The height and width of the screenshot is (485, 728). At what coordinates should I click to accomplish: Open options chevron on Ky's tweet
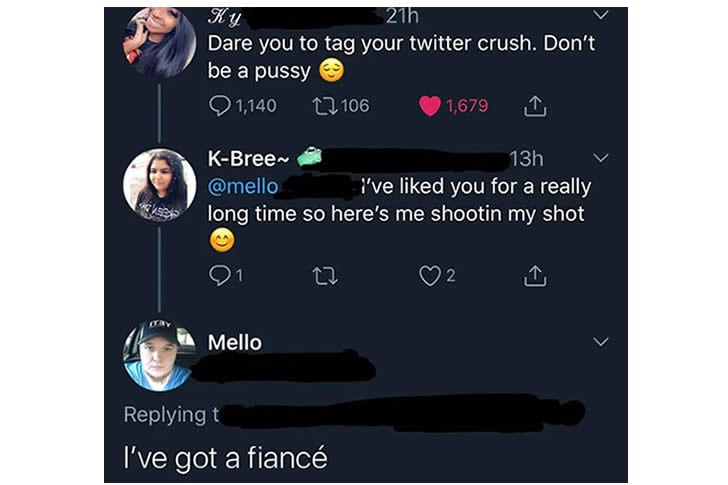(x=600, y=15)
